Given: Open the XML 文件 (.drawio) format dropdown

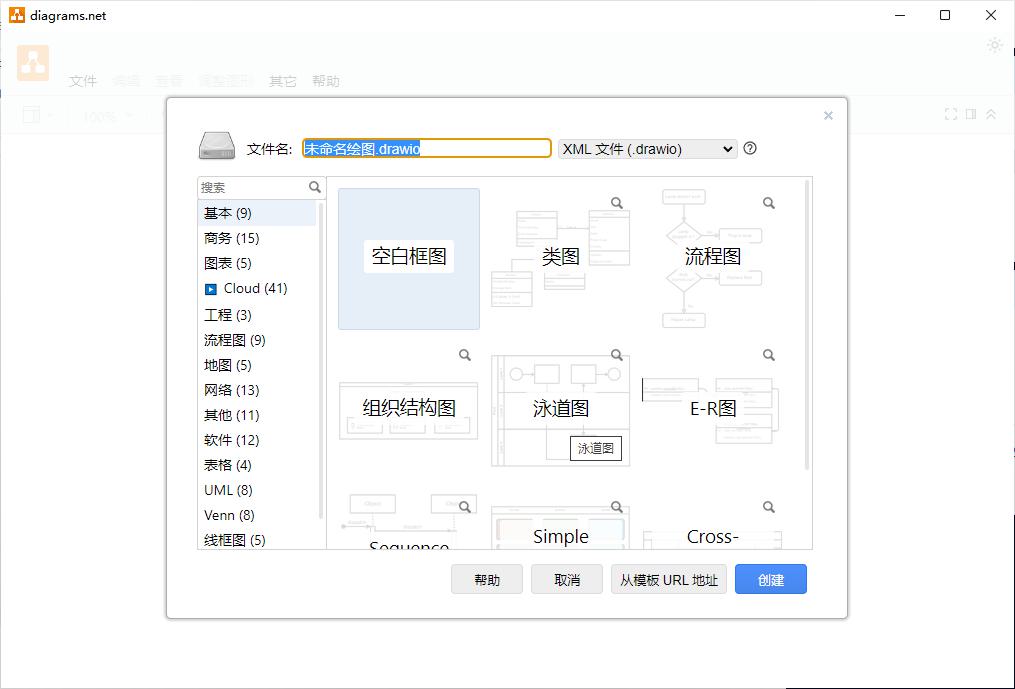Looking at the screenshot, I should (647, 149).
